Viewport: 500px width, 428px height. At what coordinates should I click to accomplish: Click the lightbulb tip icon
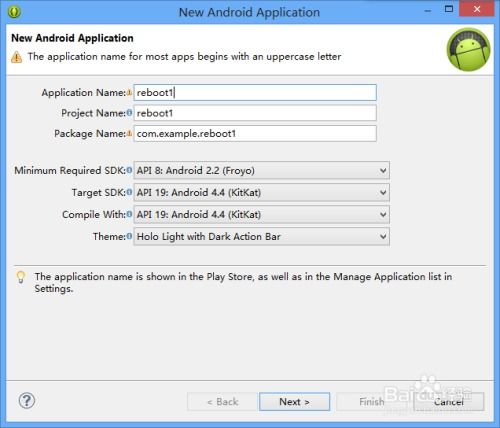coord(21,277)
